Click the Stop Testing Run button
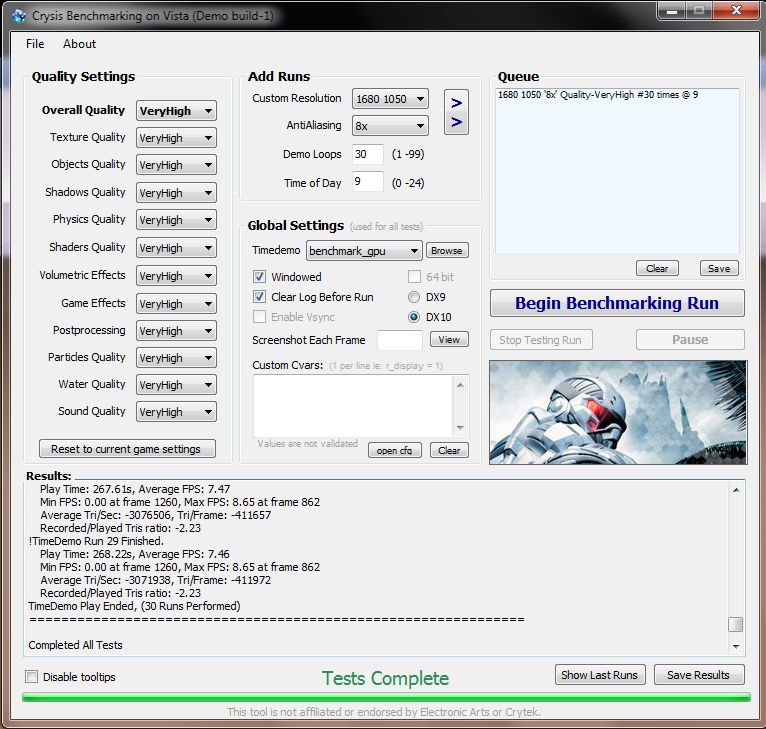The height and width of the screenshot is (729, 766). (x=541, y=340)
